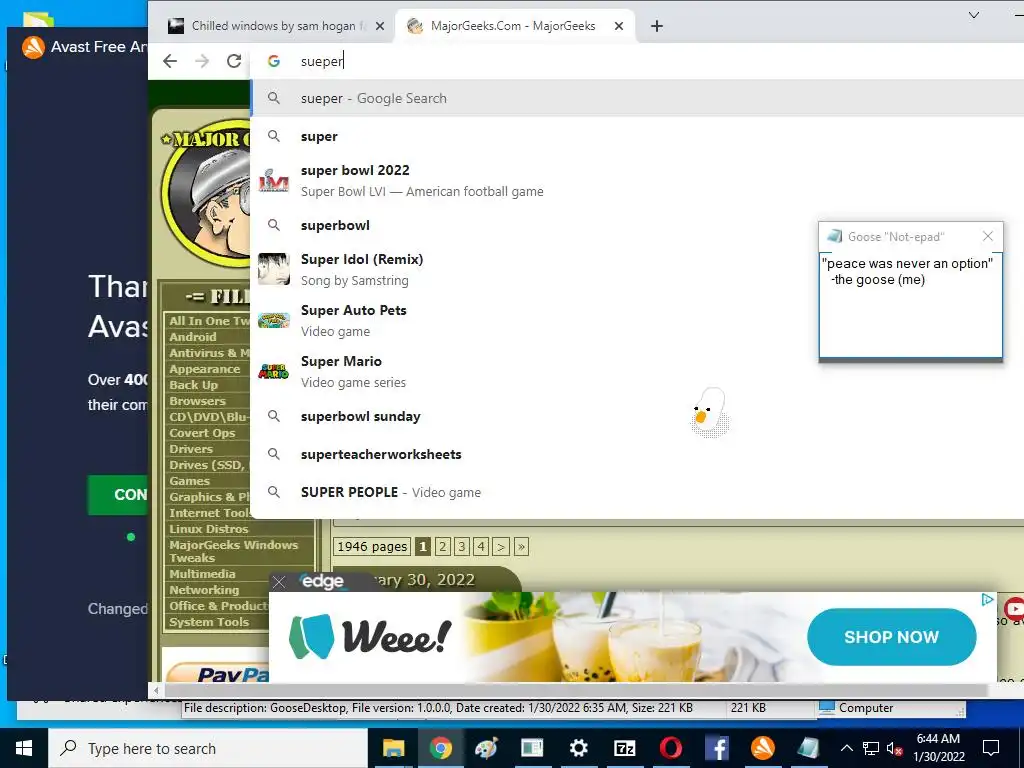Select the 'Super Idol (Remix)' suggestion

click(x=637, y=269)
